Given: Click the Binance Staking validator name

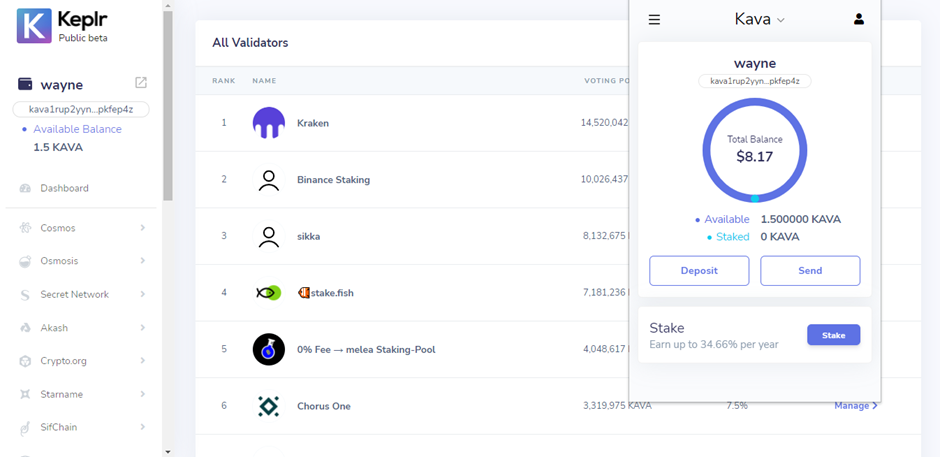Looking at the screenshot, I should pos(333,179).
